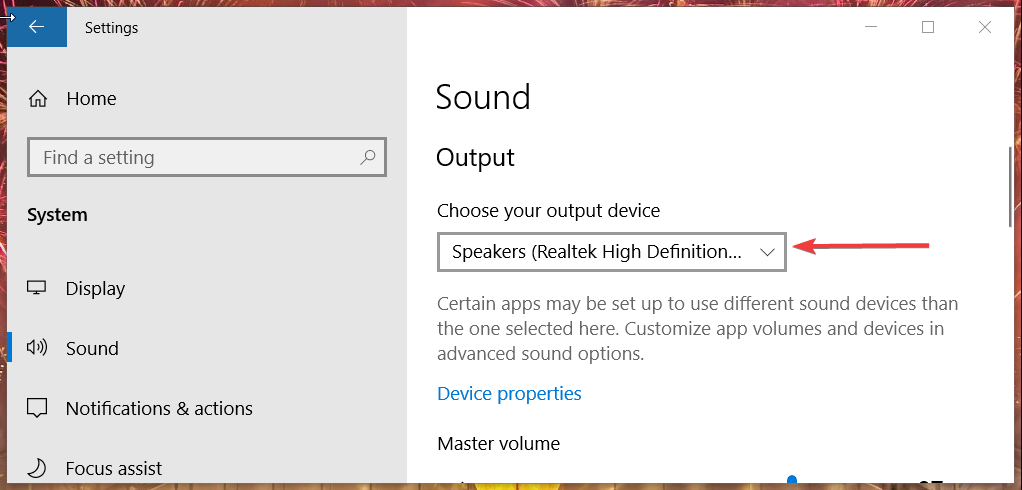Open Device properties link

(x=509, y=394)
